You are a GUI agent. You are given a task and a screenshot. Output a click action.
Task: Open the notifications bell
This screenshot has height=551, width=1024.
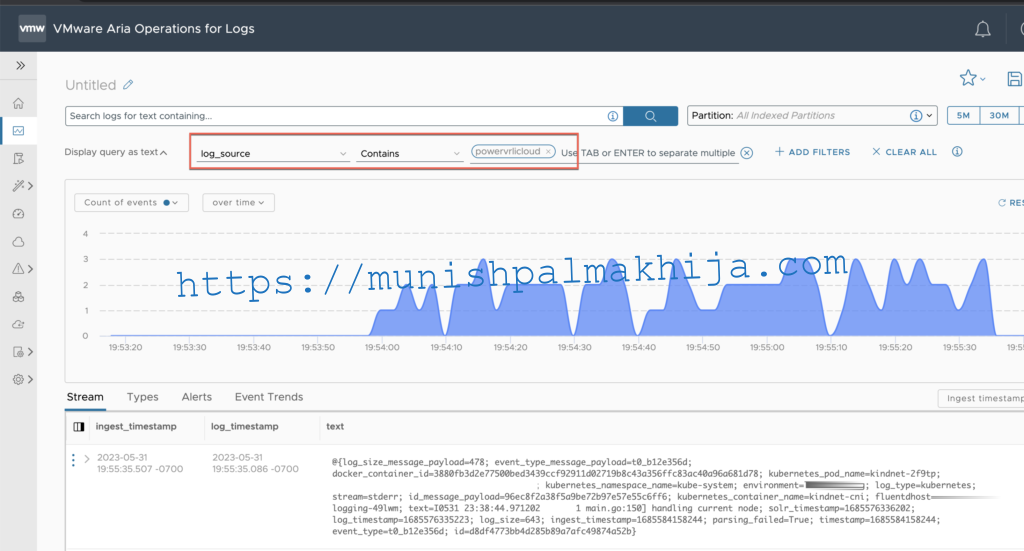[x=982, y=29]
